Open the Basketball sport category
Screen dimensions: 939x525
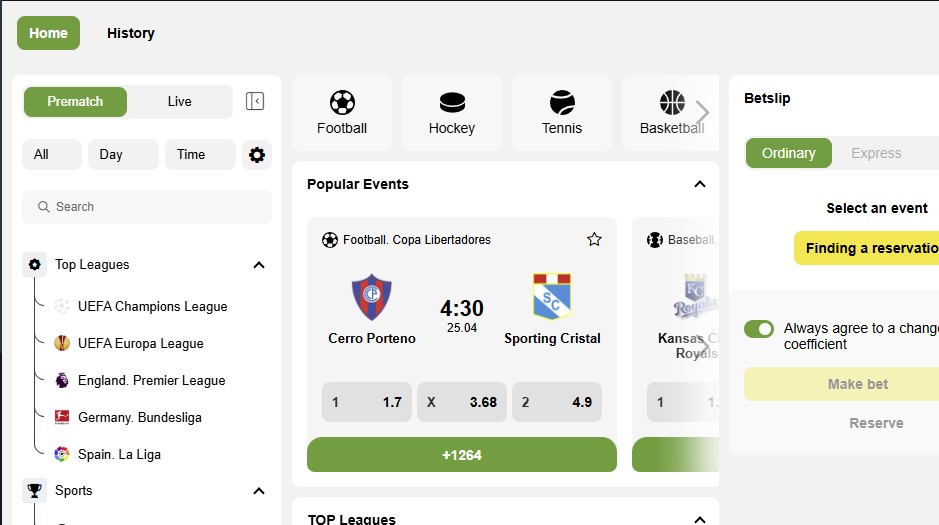[x=671, y=113]
